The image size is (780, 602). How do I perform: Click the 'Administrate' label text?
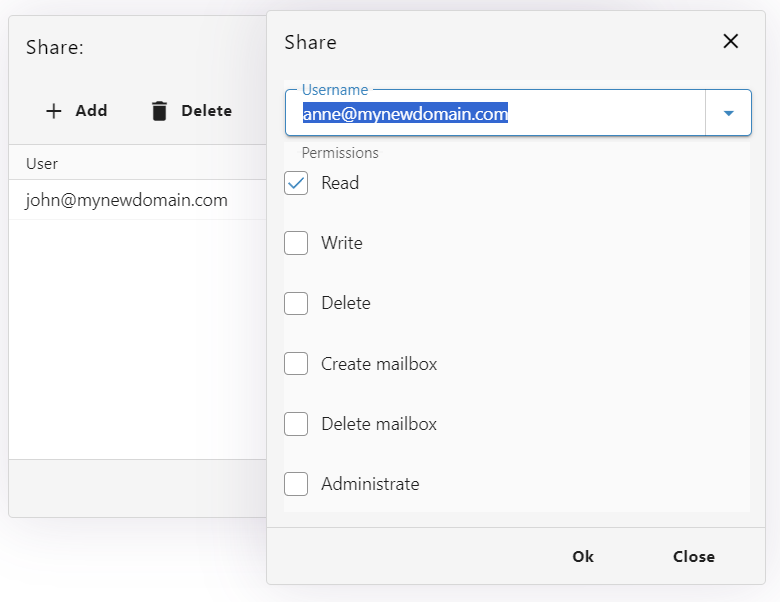coord(370,484)
